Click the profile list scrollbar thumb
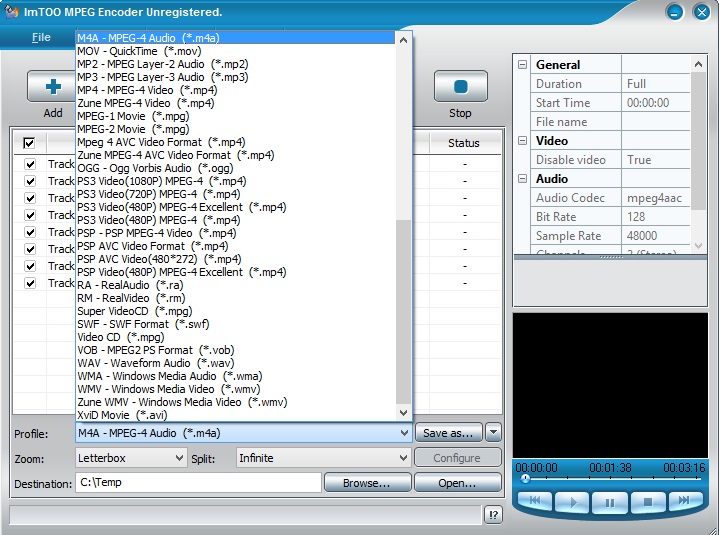Viewport: 719px width, 535px height. [x=404, y=312]
